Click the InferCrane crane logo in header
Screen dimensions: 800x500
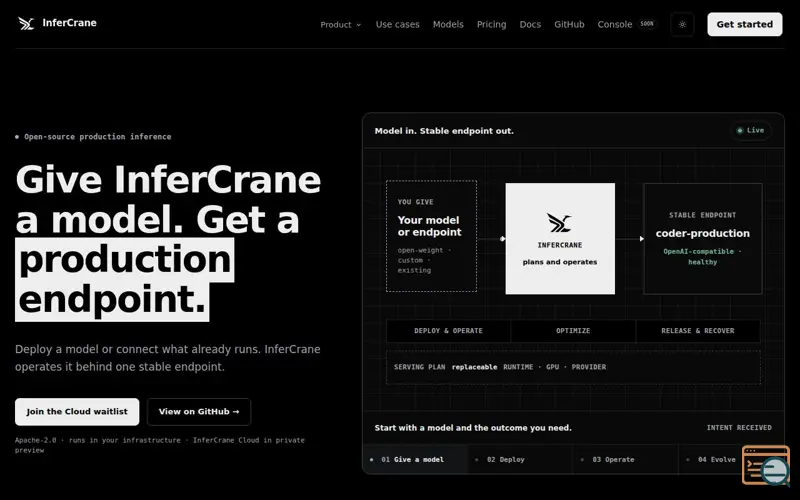(26, 23)
